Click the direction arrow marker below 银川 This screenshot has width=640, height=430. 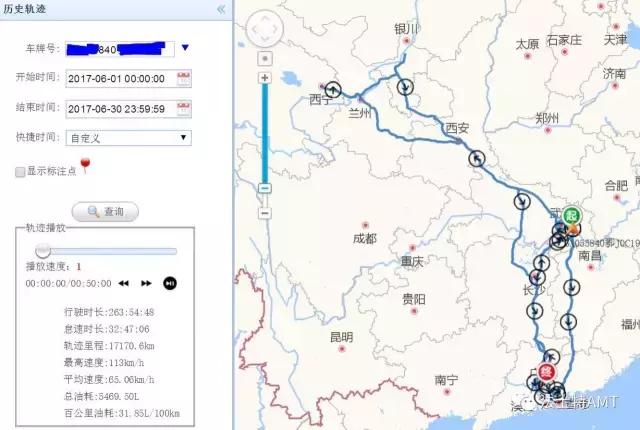pyautogui.click(x=405, y=86)
